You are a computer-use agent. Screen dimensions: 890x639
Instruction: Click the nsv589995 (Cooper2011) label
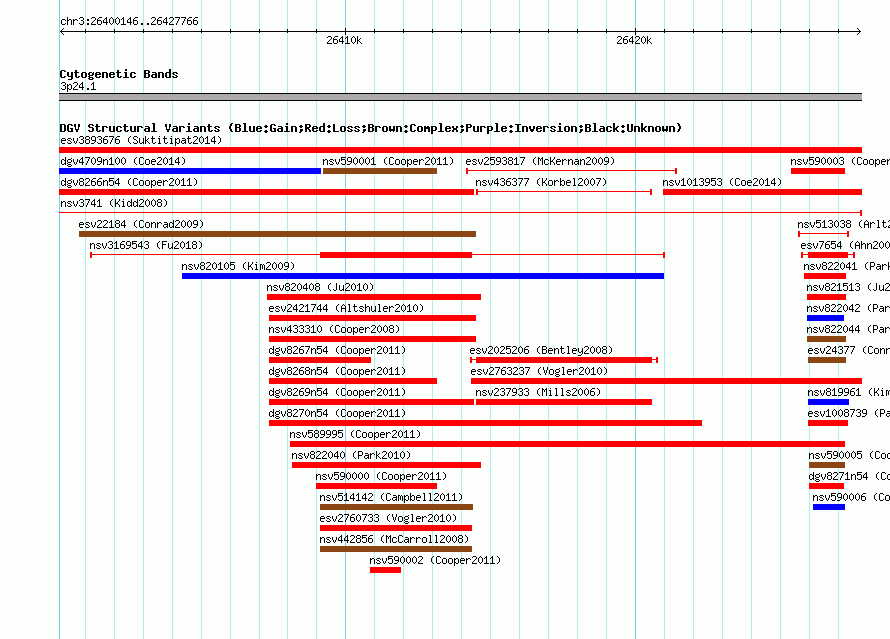click(355, 434)
